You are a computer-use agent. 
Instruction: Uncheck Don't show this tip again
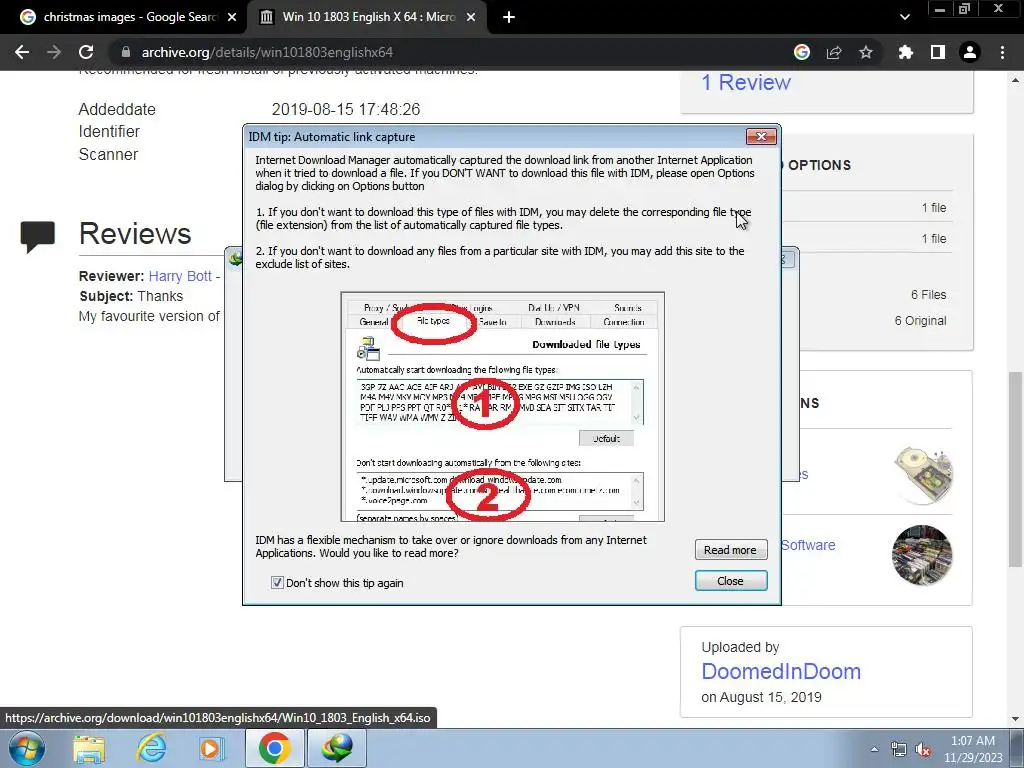click(x=277, y=583)
